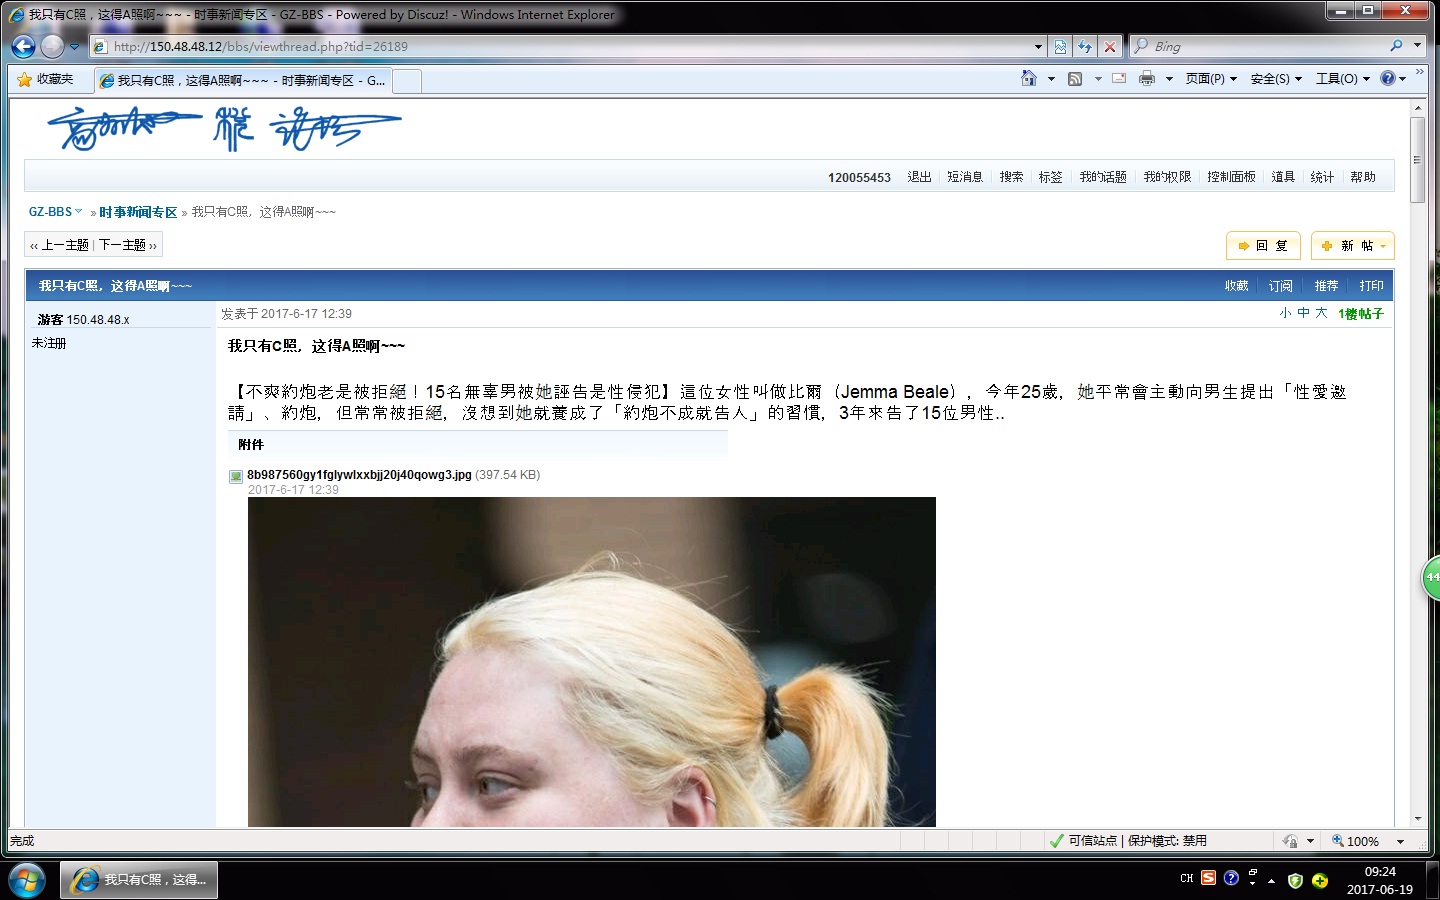Click the Compatibility View icon in address bar

pyautogui.click(x=1060, y=46)
